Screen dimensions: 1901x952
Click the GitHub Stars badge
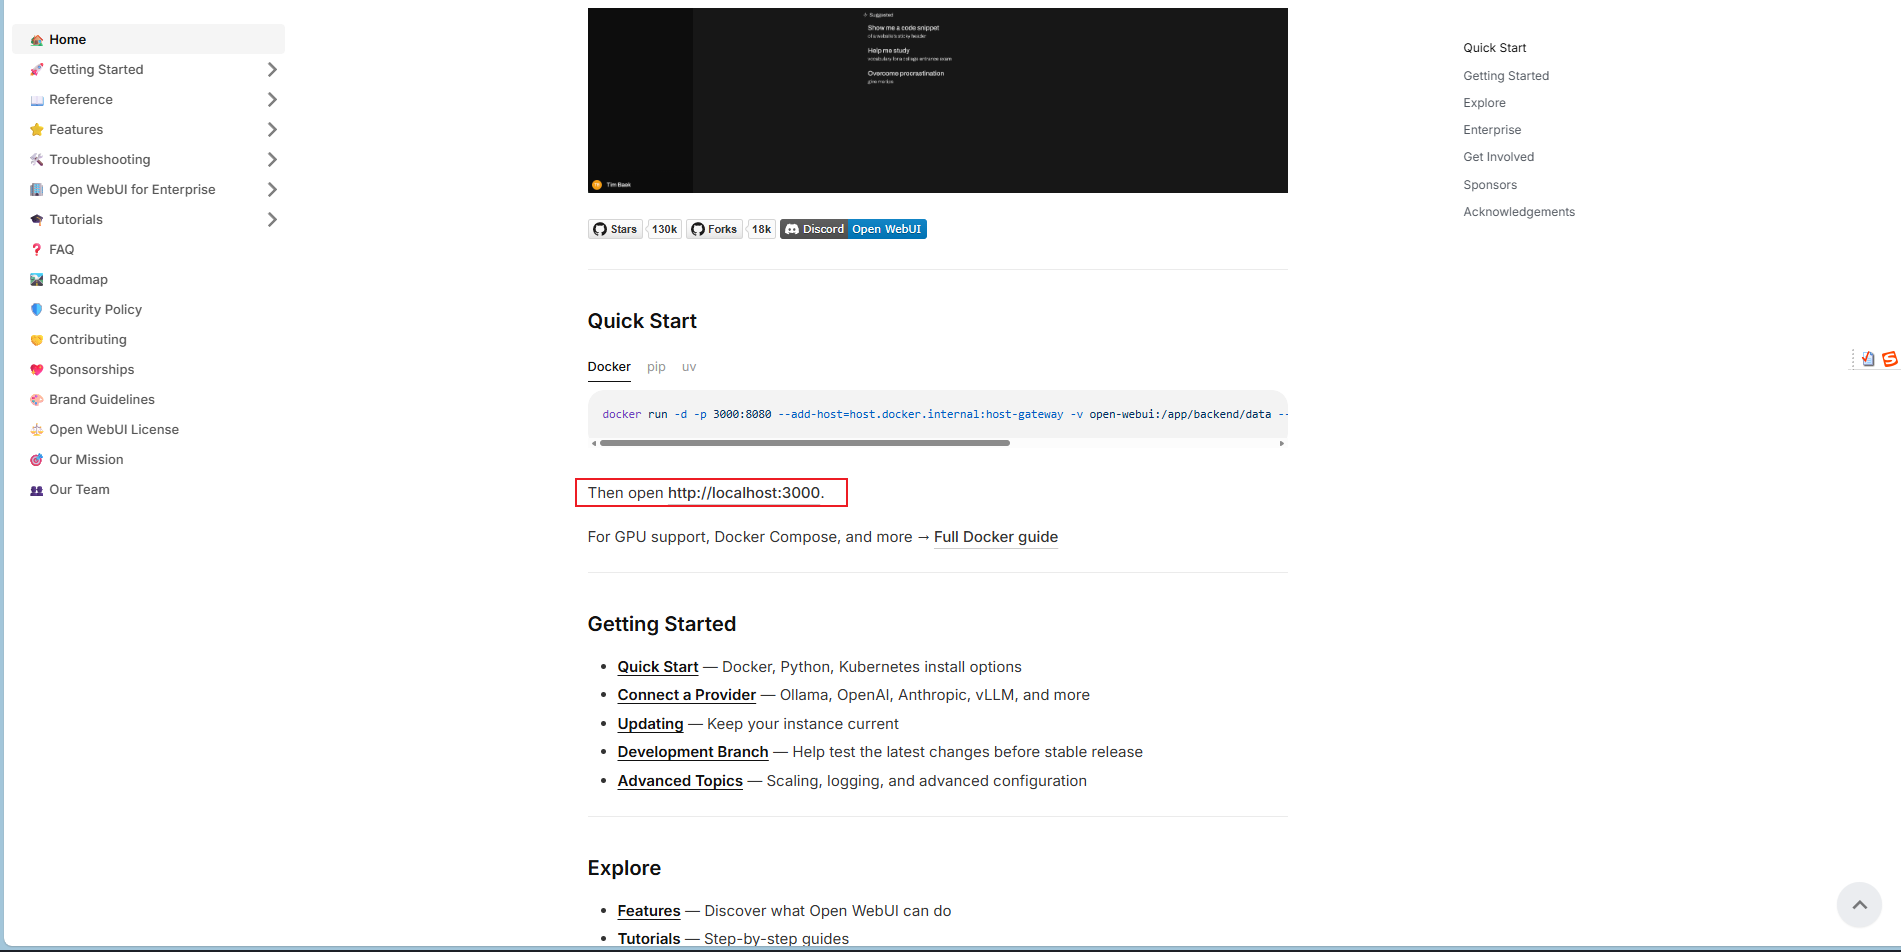615,229
